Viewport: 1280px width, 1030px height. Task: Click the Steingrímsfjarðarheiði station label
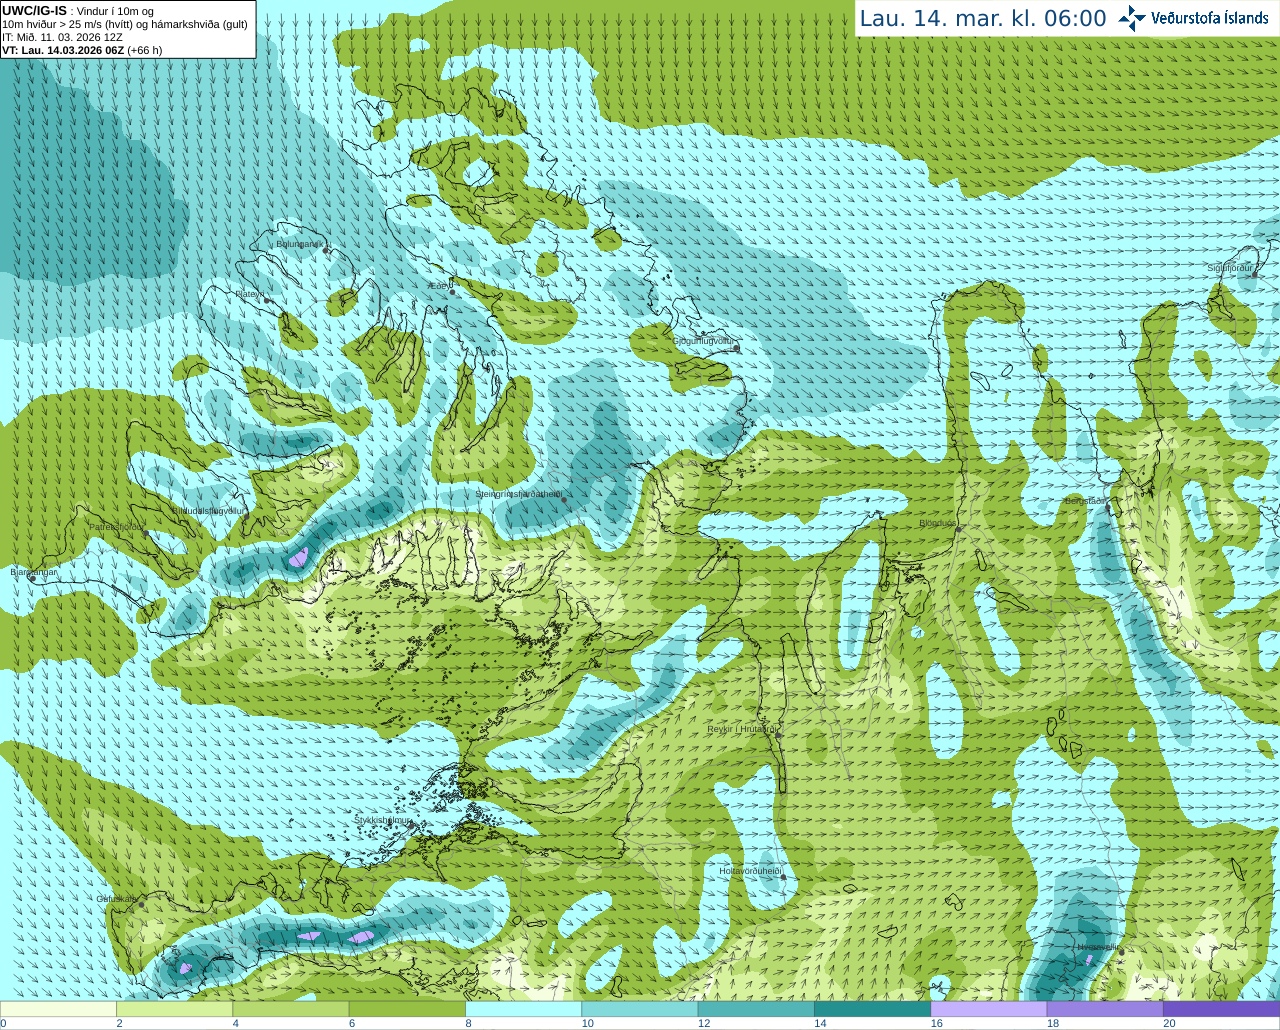tap(518, 494)
